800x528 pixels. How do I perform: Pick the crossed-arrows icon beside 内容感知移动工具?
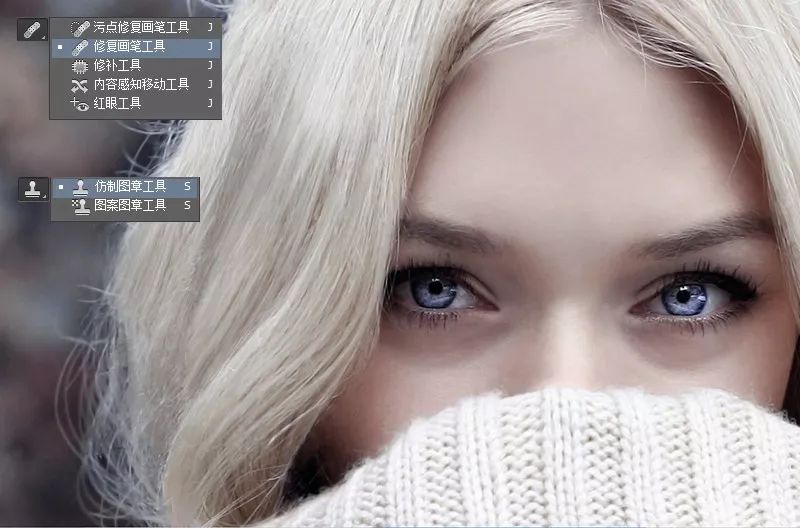(x=80, y=85)
